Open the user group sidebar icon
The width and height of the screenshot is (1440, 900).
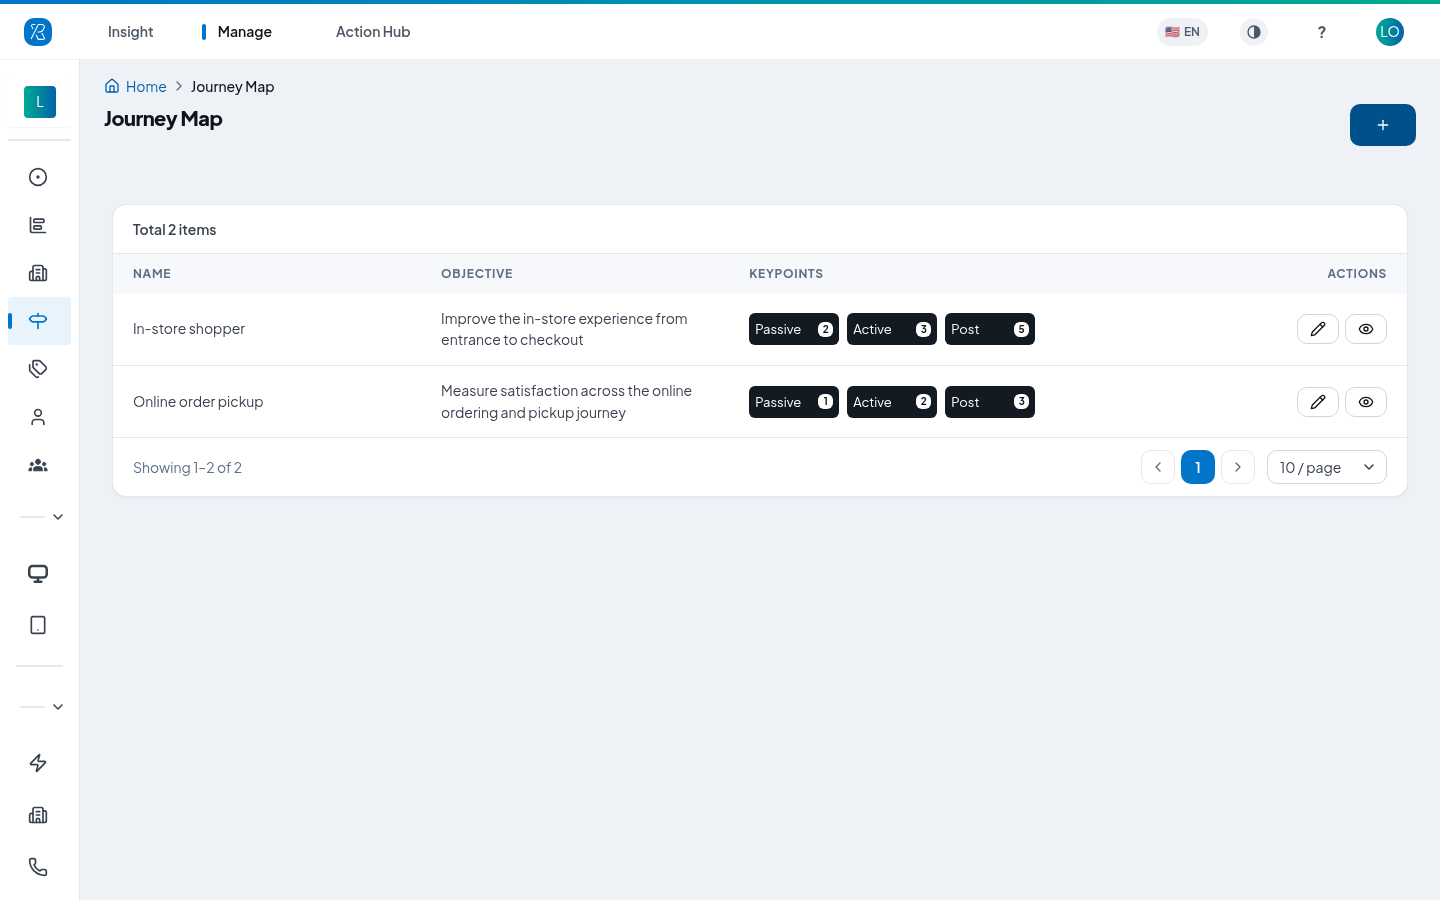pyautogui.click(x=38, y=465)
